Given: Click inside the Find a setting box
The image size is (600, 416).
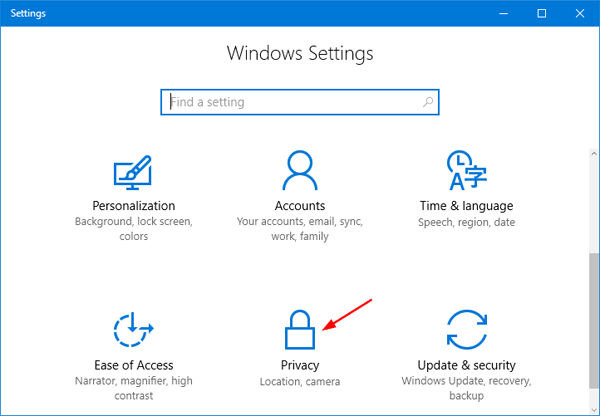Looking at the screenshot, I should (x=290, y=102).
